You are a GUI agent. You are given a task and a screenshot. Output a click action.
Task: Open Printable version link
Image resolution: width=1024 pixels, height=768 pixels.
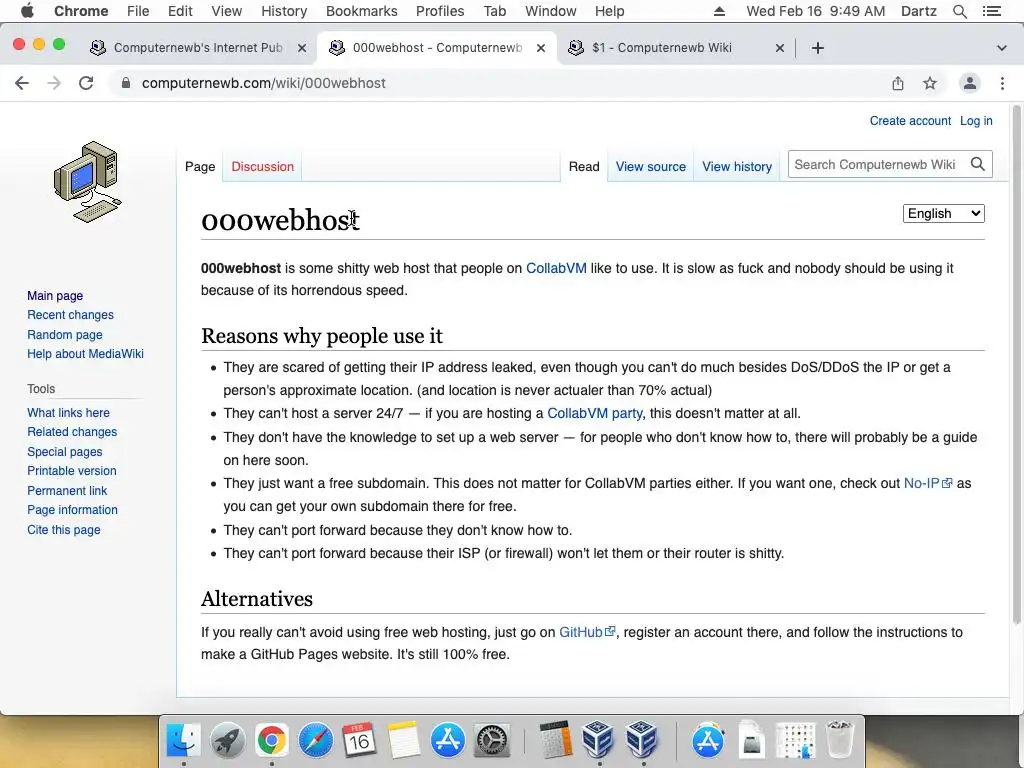click(x=72, y=471)
